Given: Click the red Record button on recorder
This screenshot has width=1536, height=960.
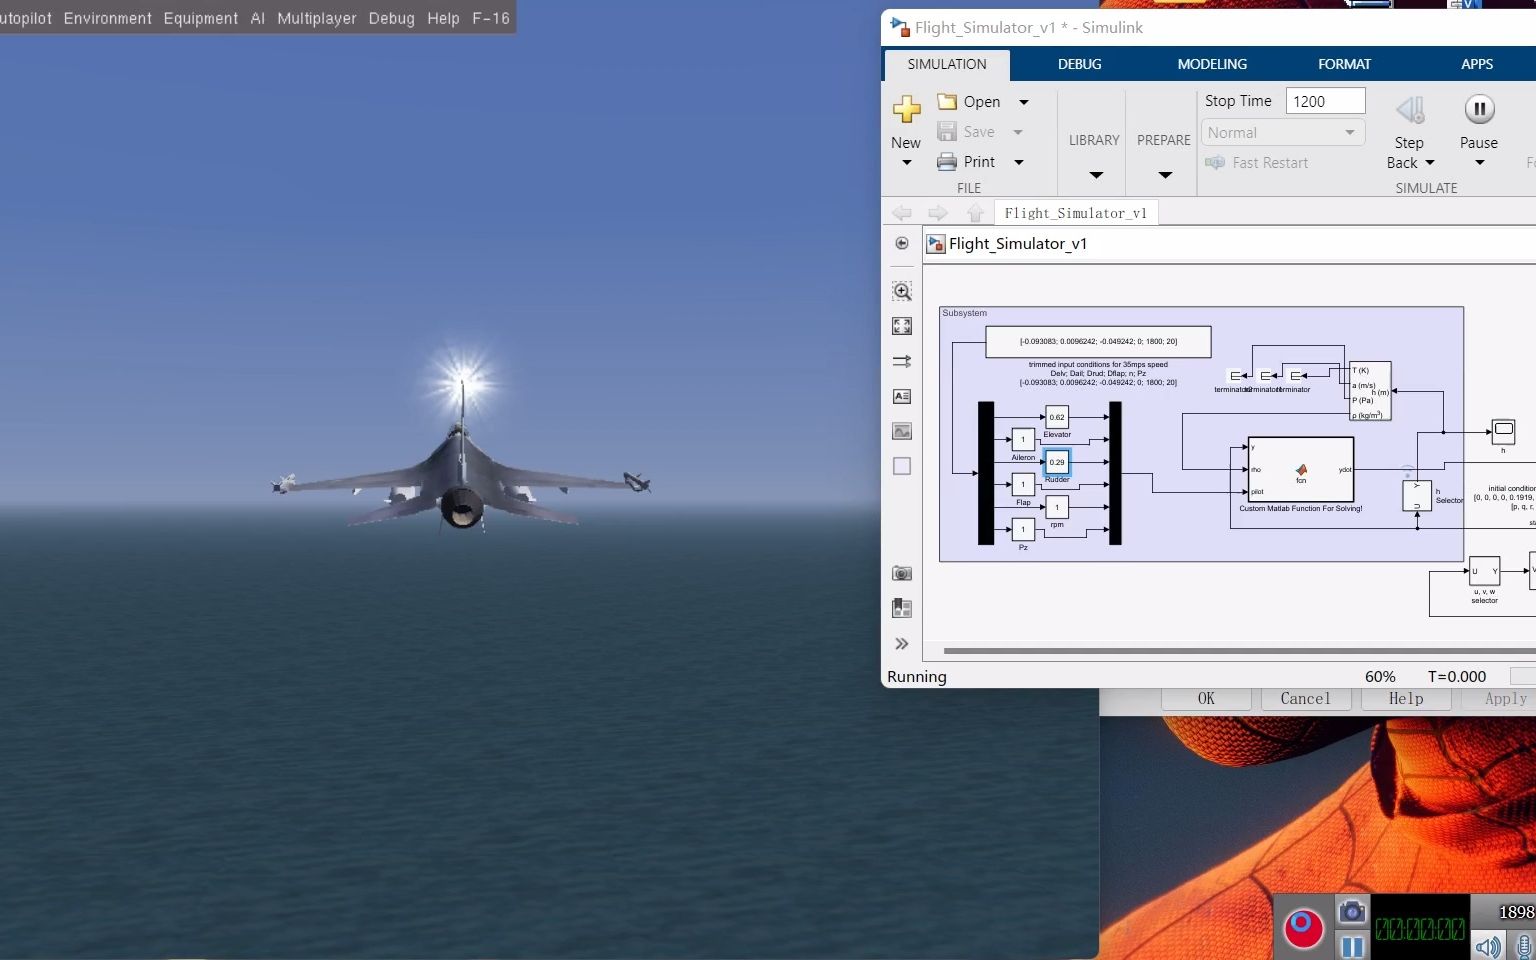Looking at the screenshot, I should (x=1304, y=928).
